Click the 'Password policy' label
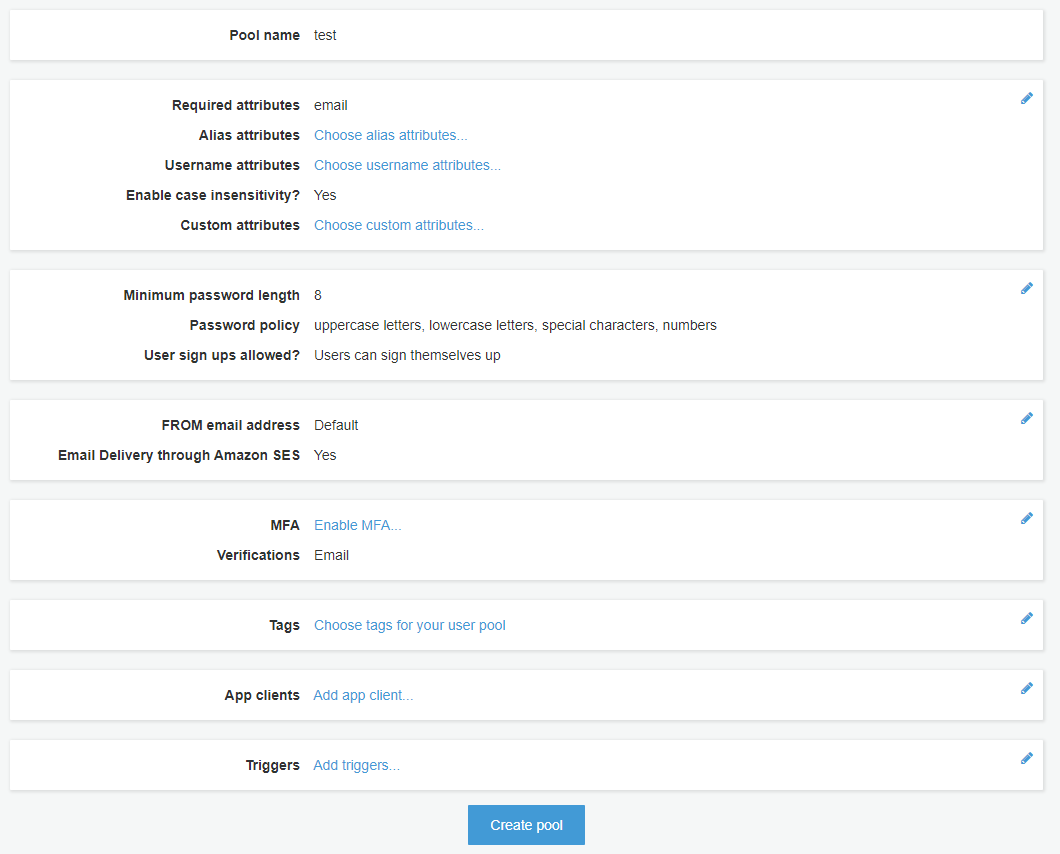The height and width of the screenshot is (854, 1060). point(245,325)
